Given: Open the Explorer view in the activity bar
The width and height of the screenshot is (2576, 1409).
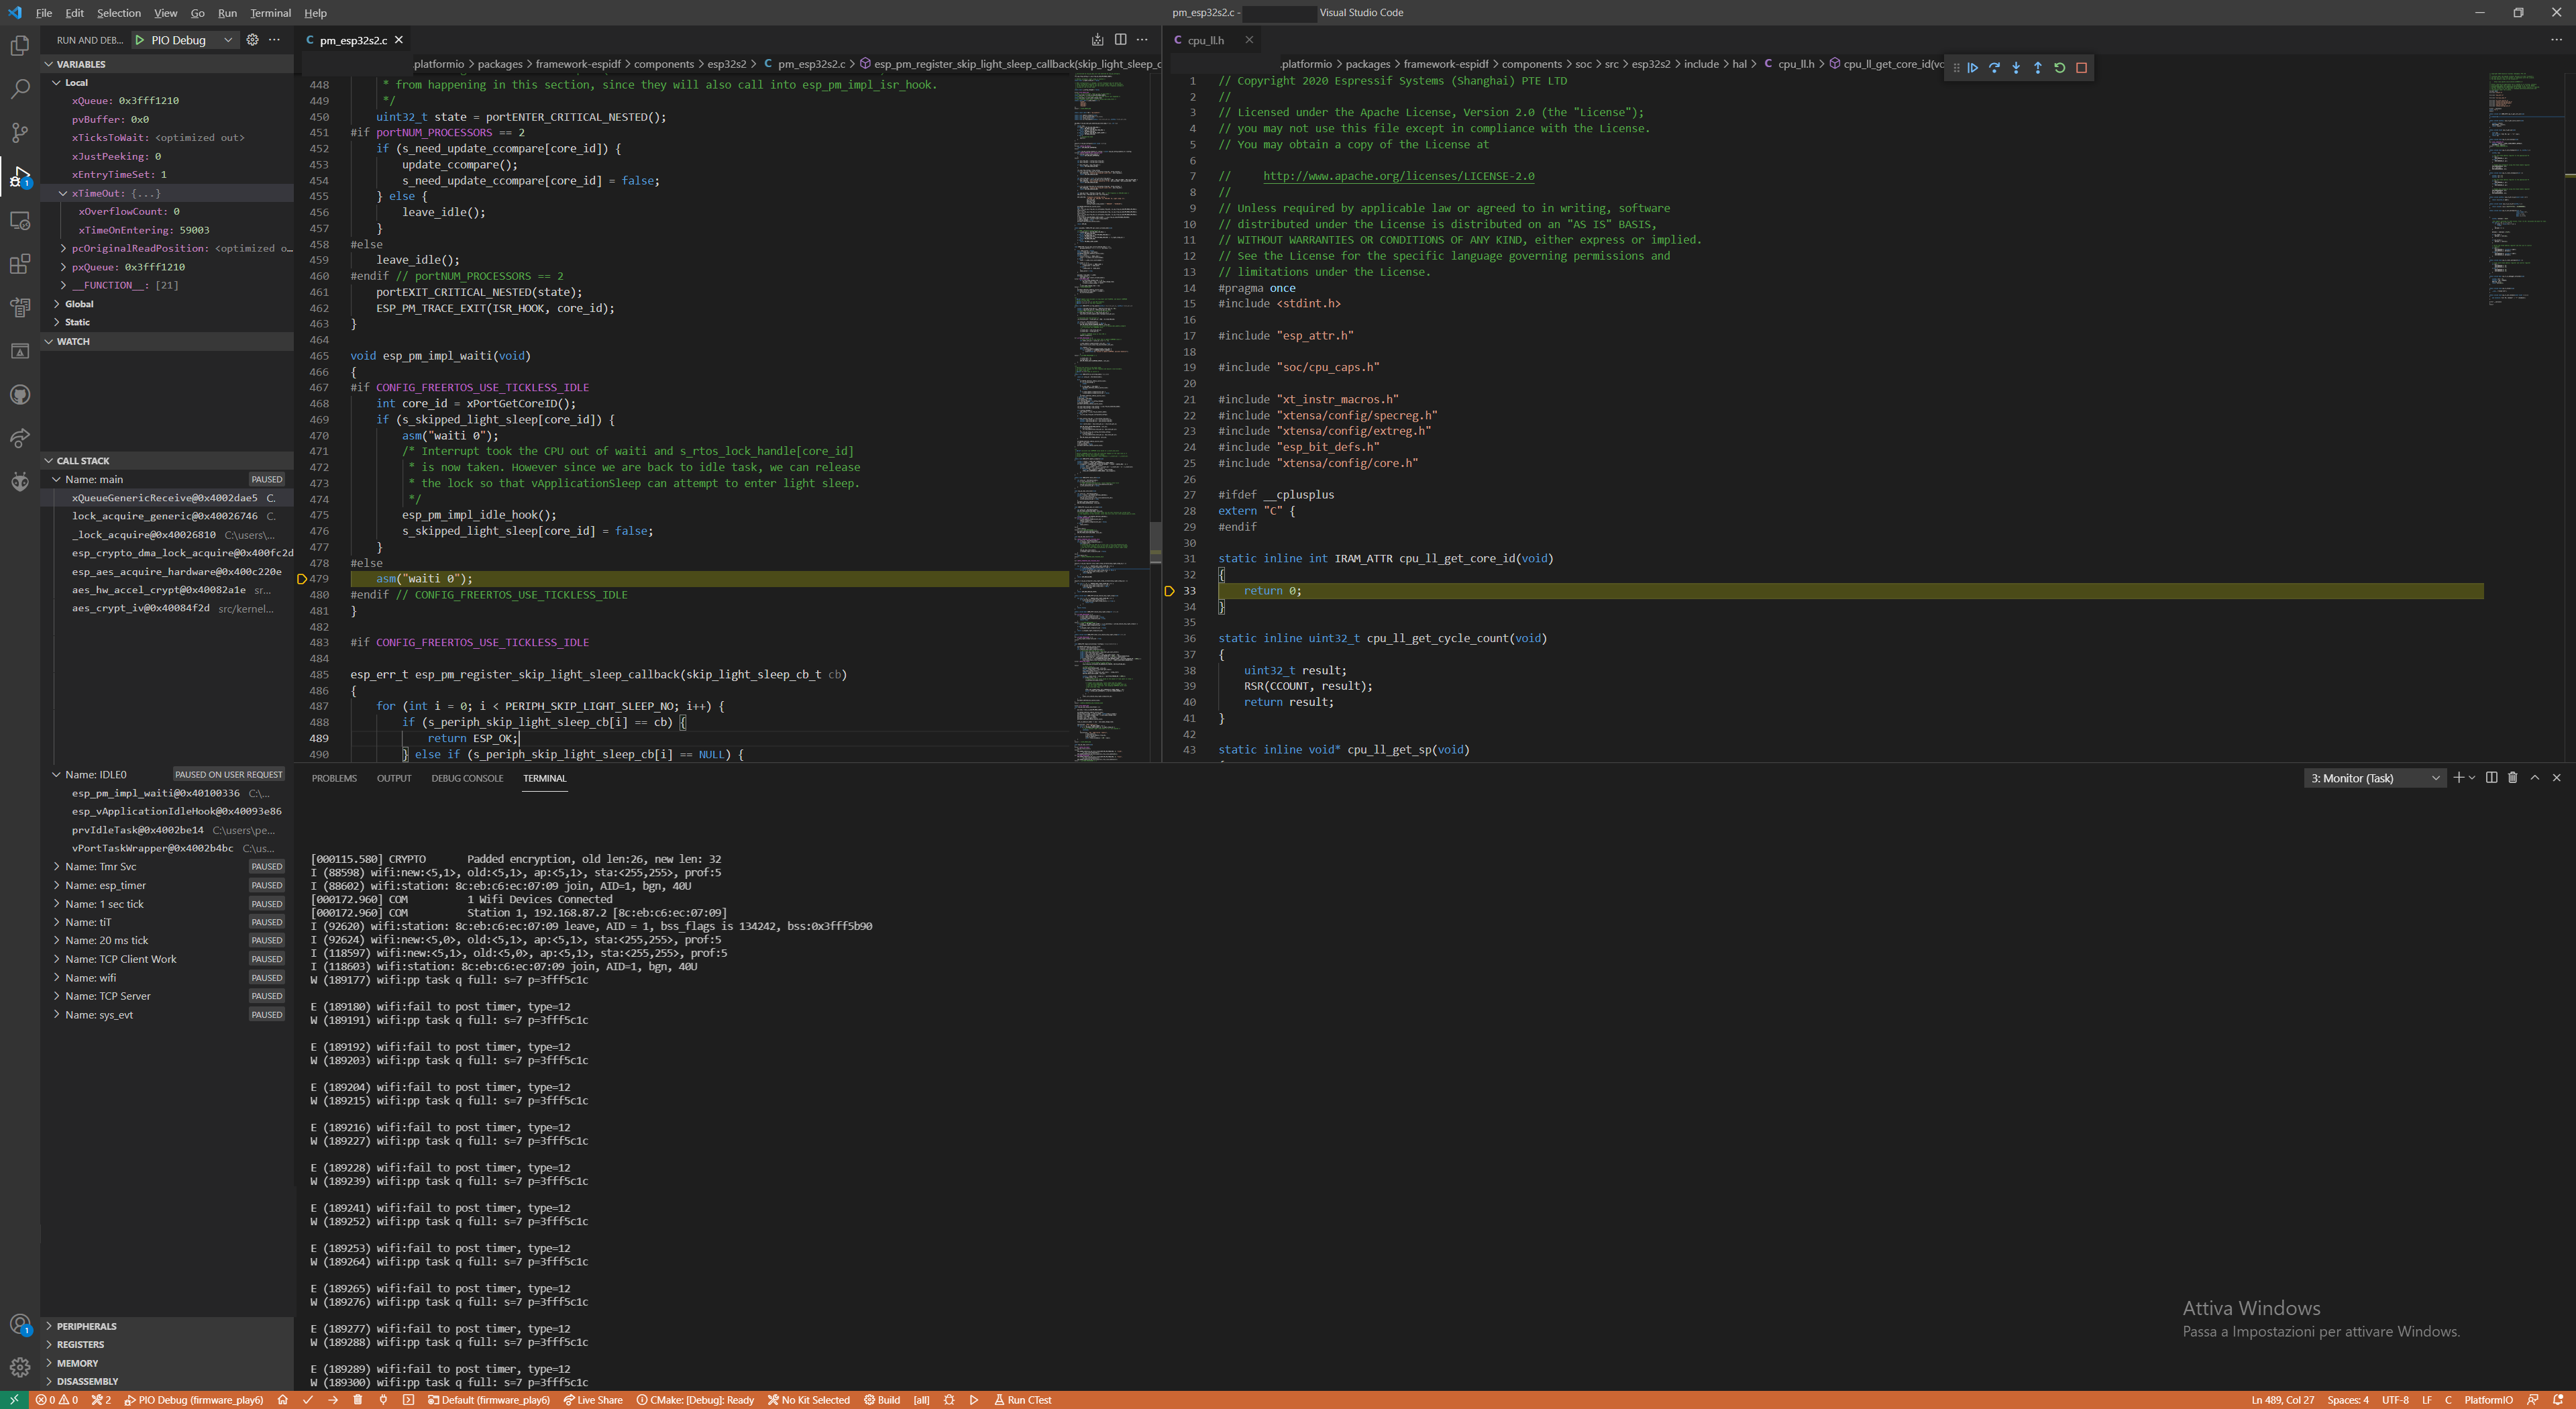Looking at the screenshot, I should pyautogui.click(x=20, y=46).
